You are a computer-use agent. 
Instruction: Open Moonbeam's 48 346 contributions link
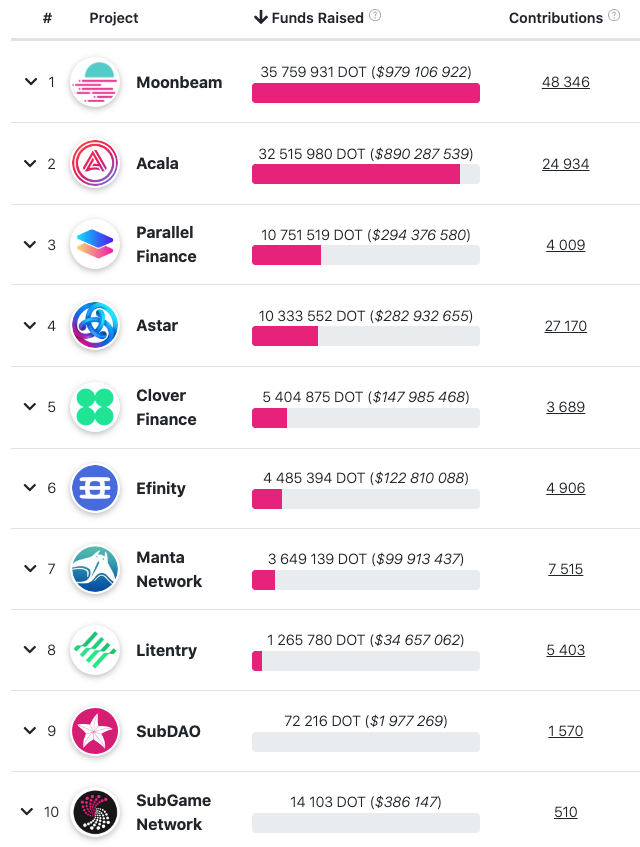[x=566, y=82]
